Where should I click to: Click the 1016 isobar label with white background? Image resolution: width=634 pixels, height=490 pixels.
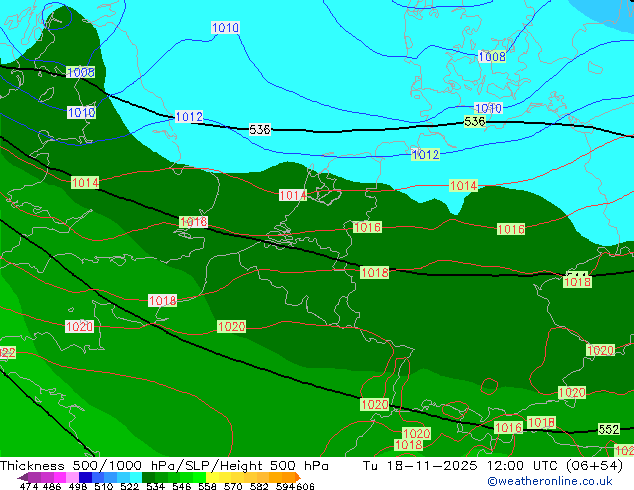click(193, 222)
